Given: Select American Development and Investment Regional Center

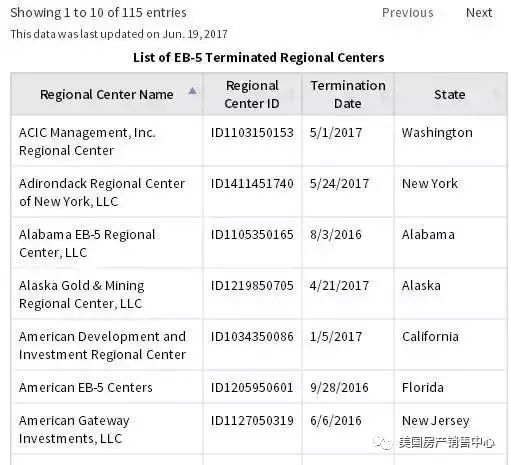Looking at the screenshot, I should [102, 345].
